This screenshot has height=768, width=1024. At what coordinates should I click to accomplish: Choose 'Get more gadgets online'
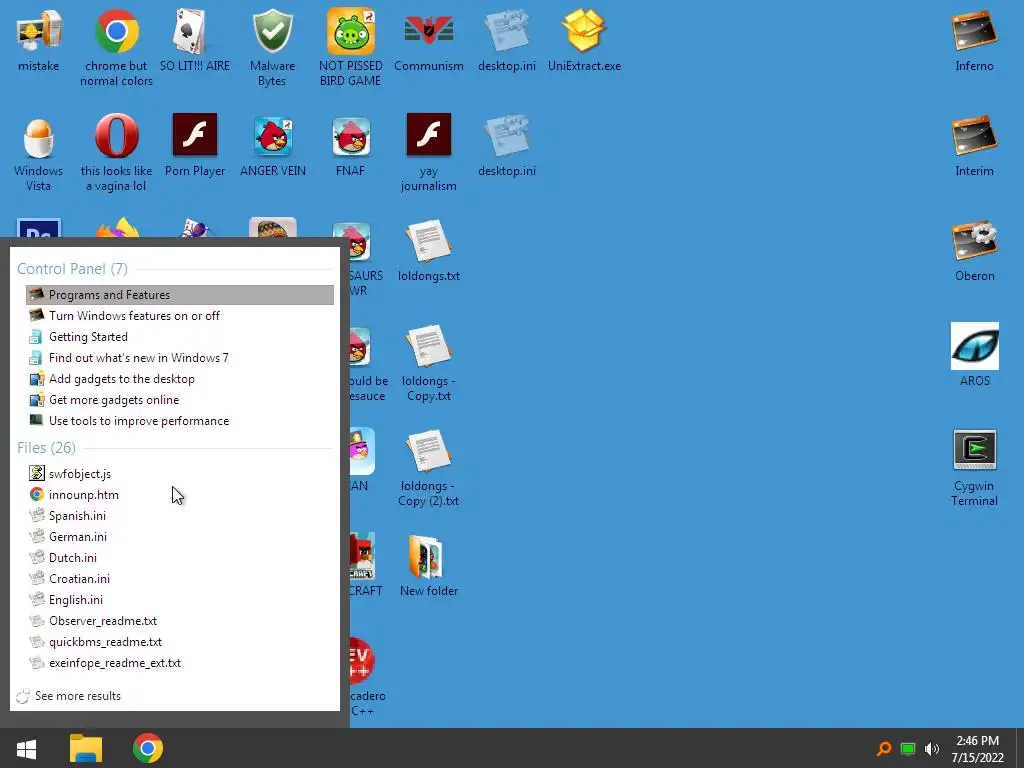(180, 399)
